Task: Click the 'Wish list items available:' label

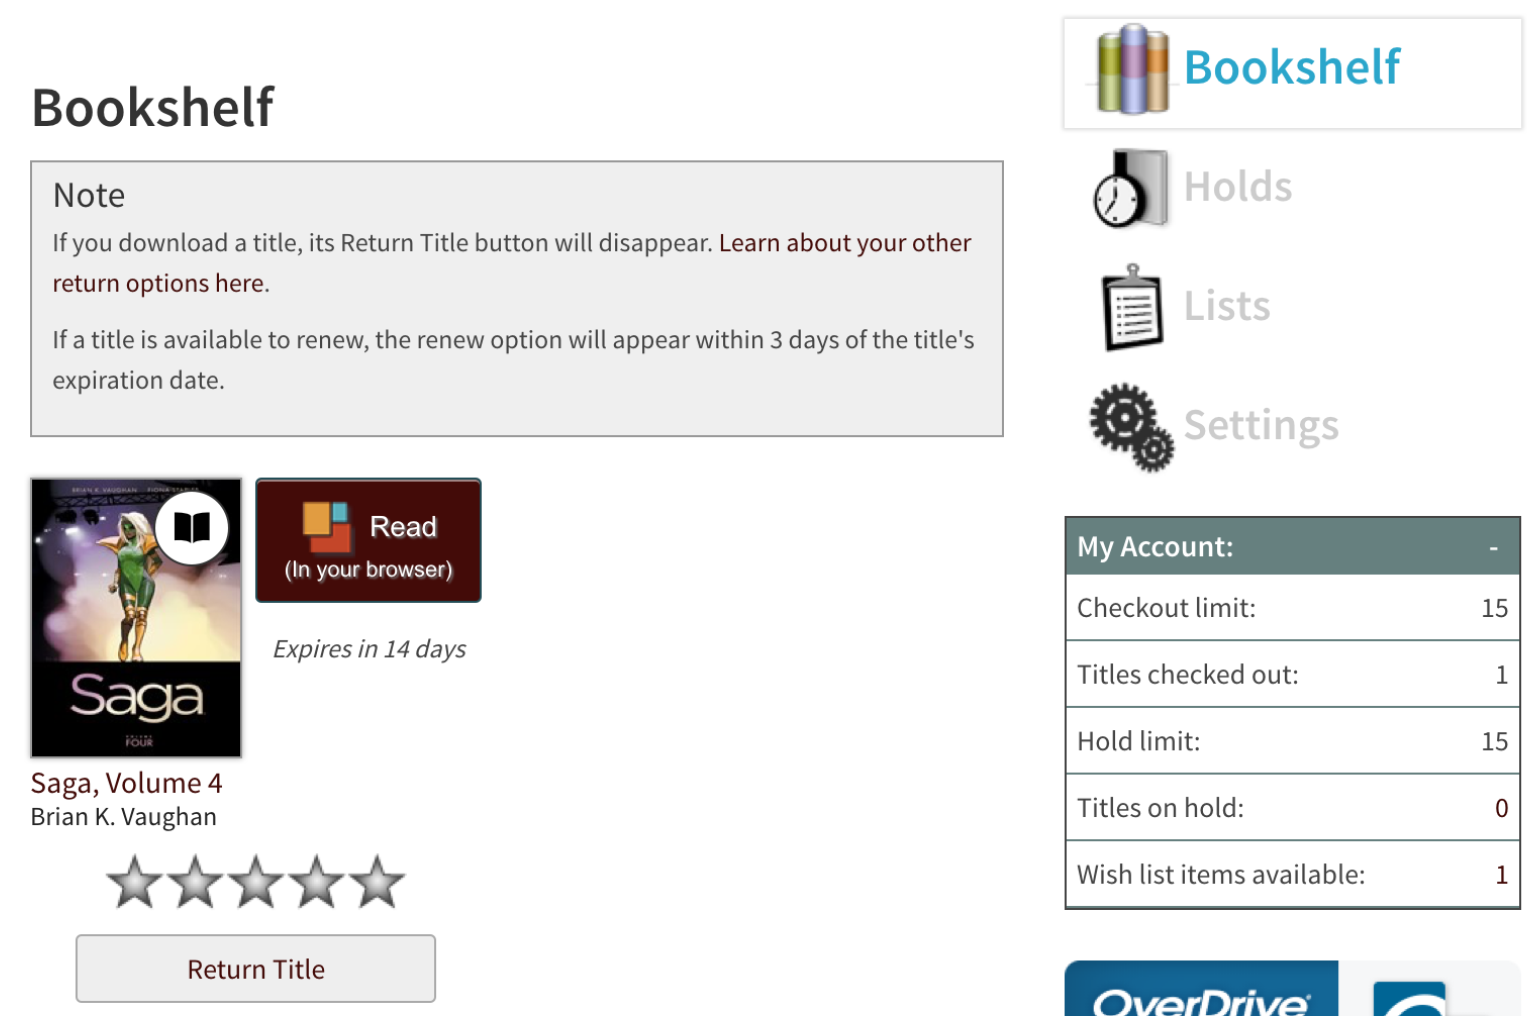Action: click(1220, 875)
